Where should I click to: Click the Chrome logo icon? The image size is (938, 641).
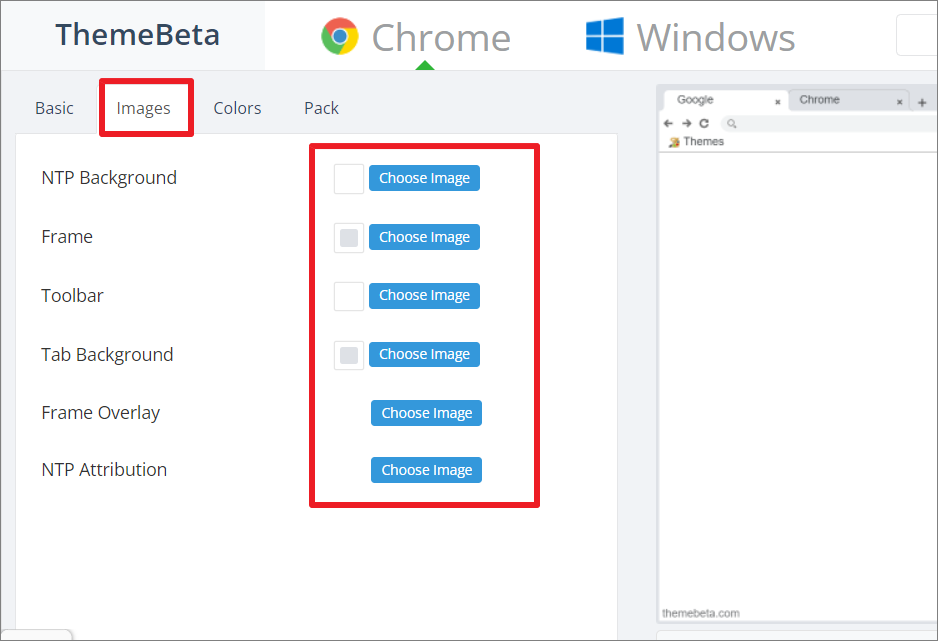339,36
